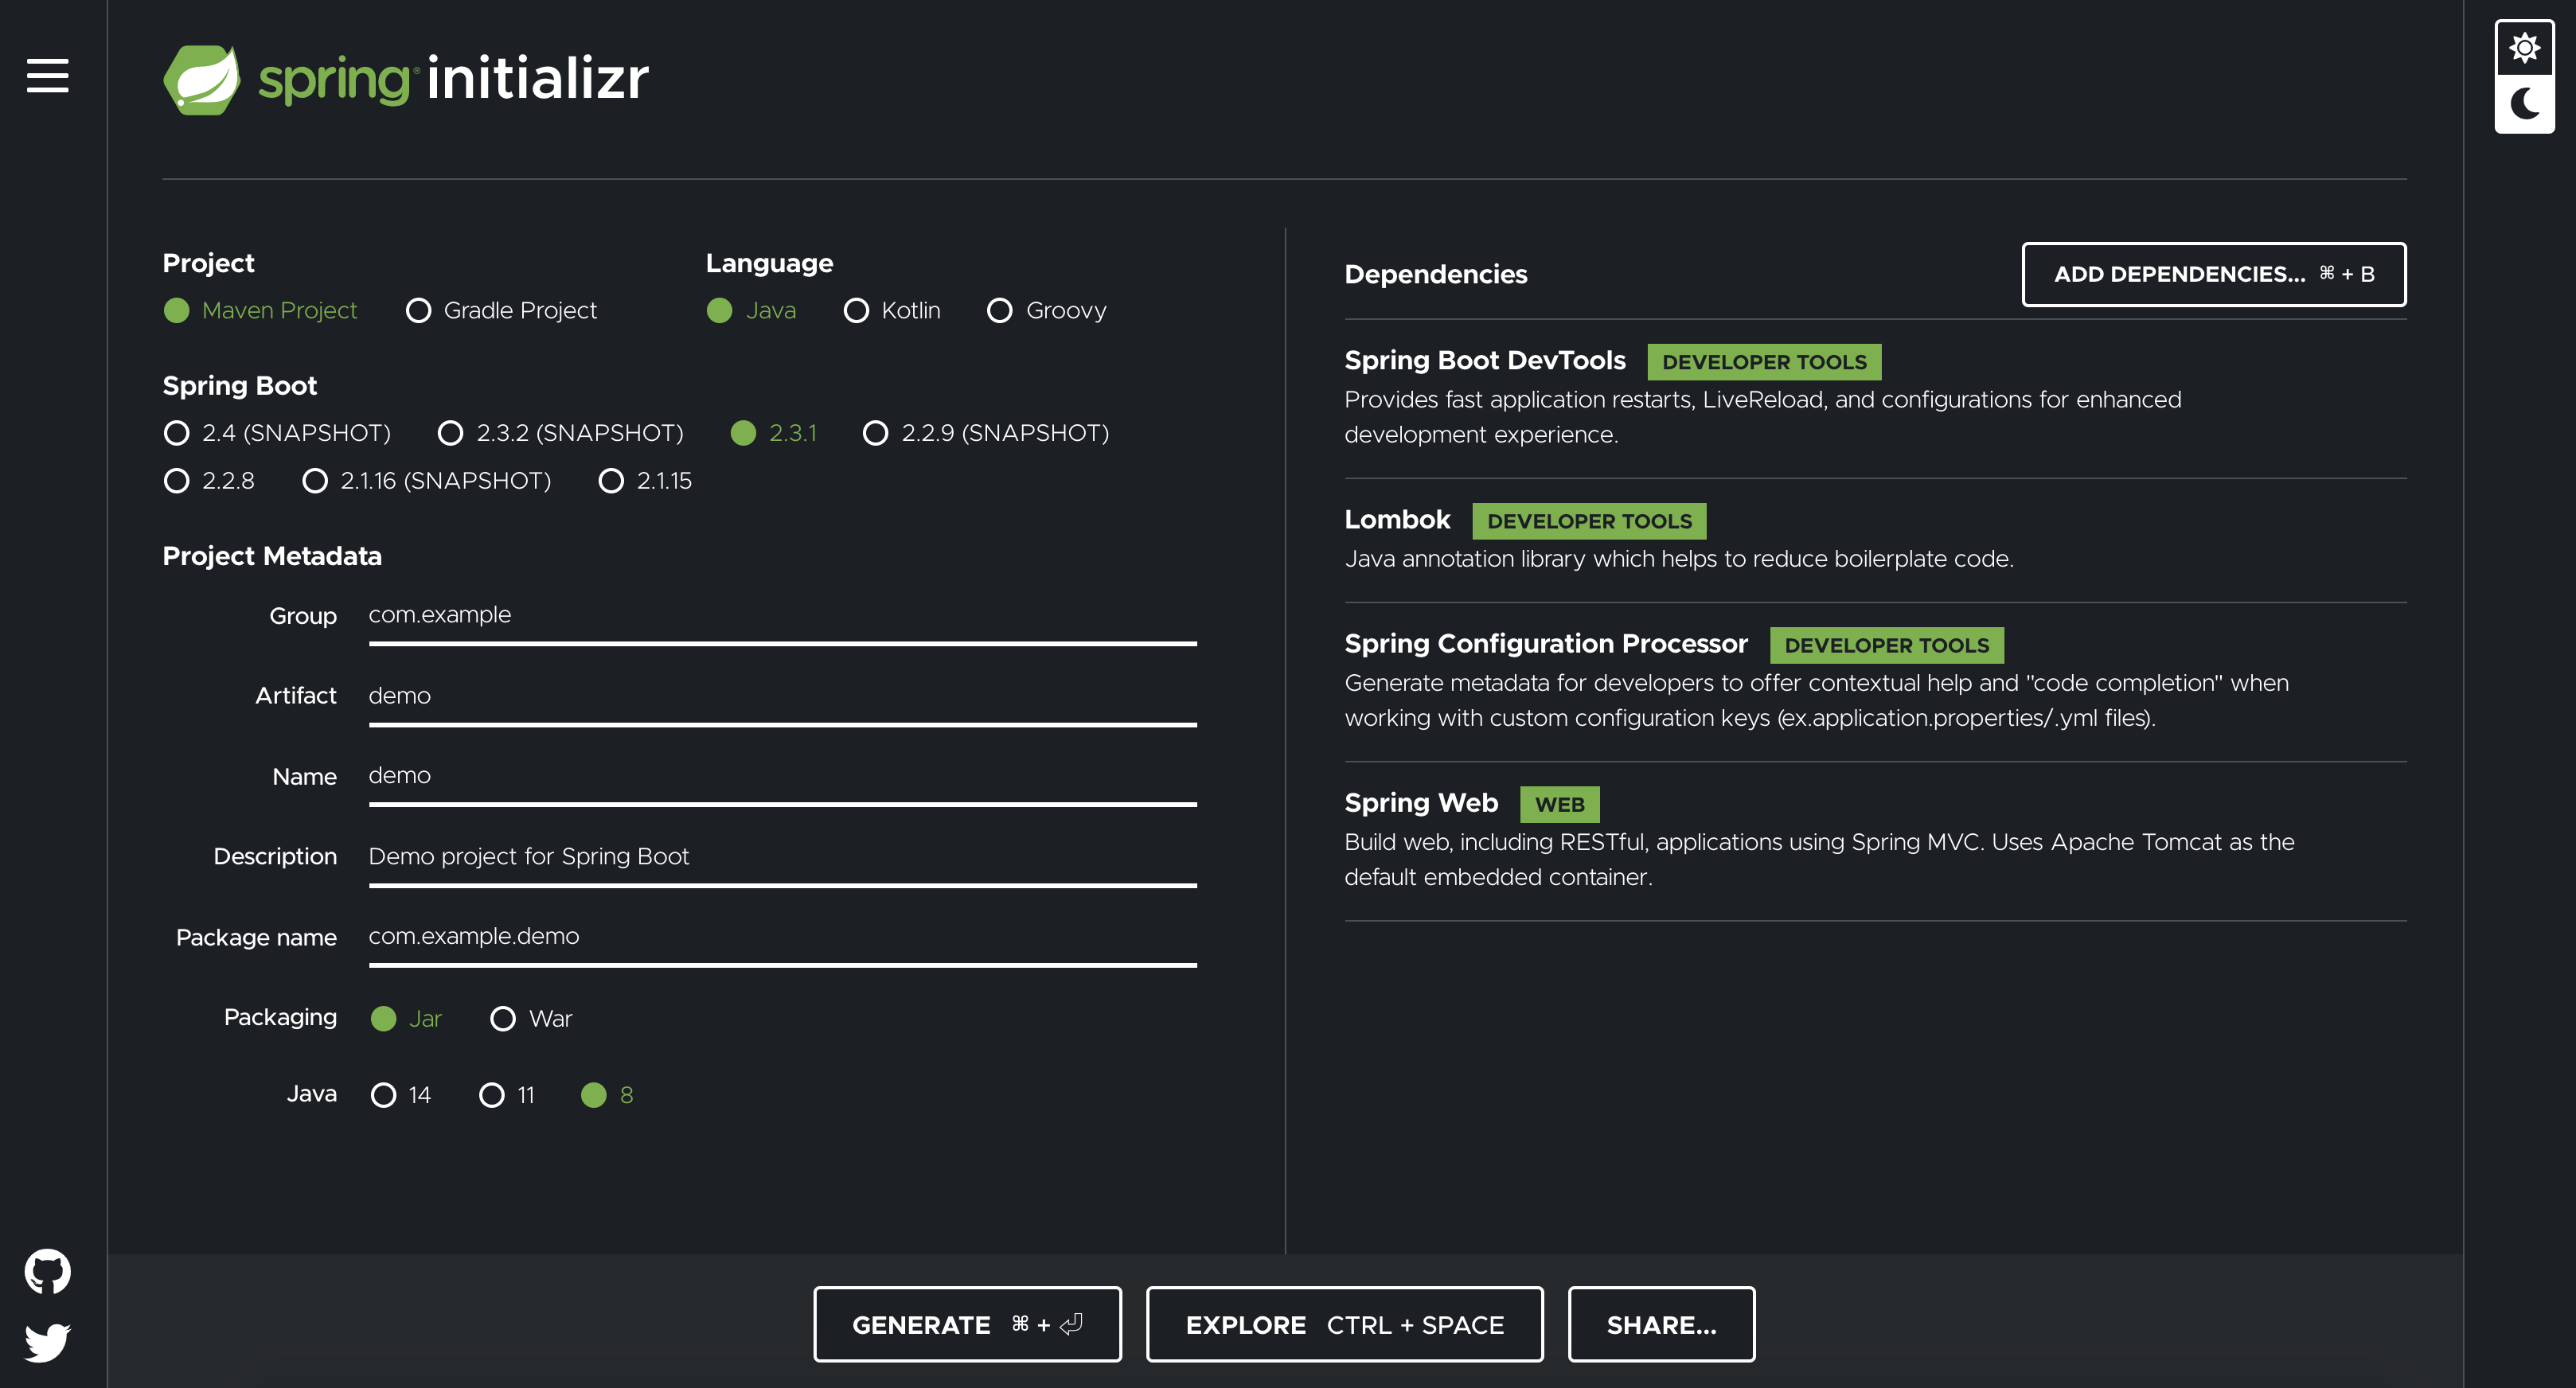Image resolution: width=2576 pixels, height=1388 pixels.
Task: Open the Twitter bird icon
Action: (x=47, y=1342)
